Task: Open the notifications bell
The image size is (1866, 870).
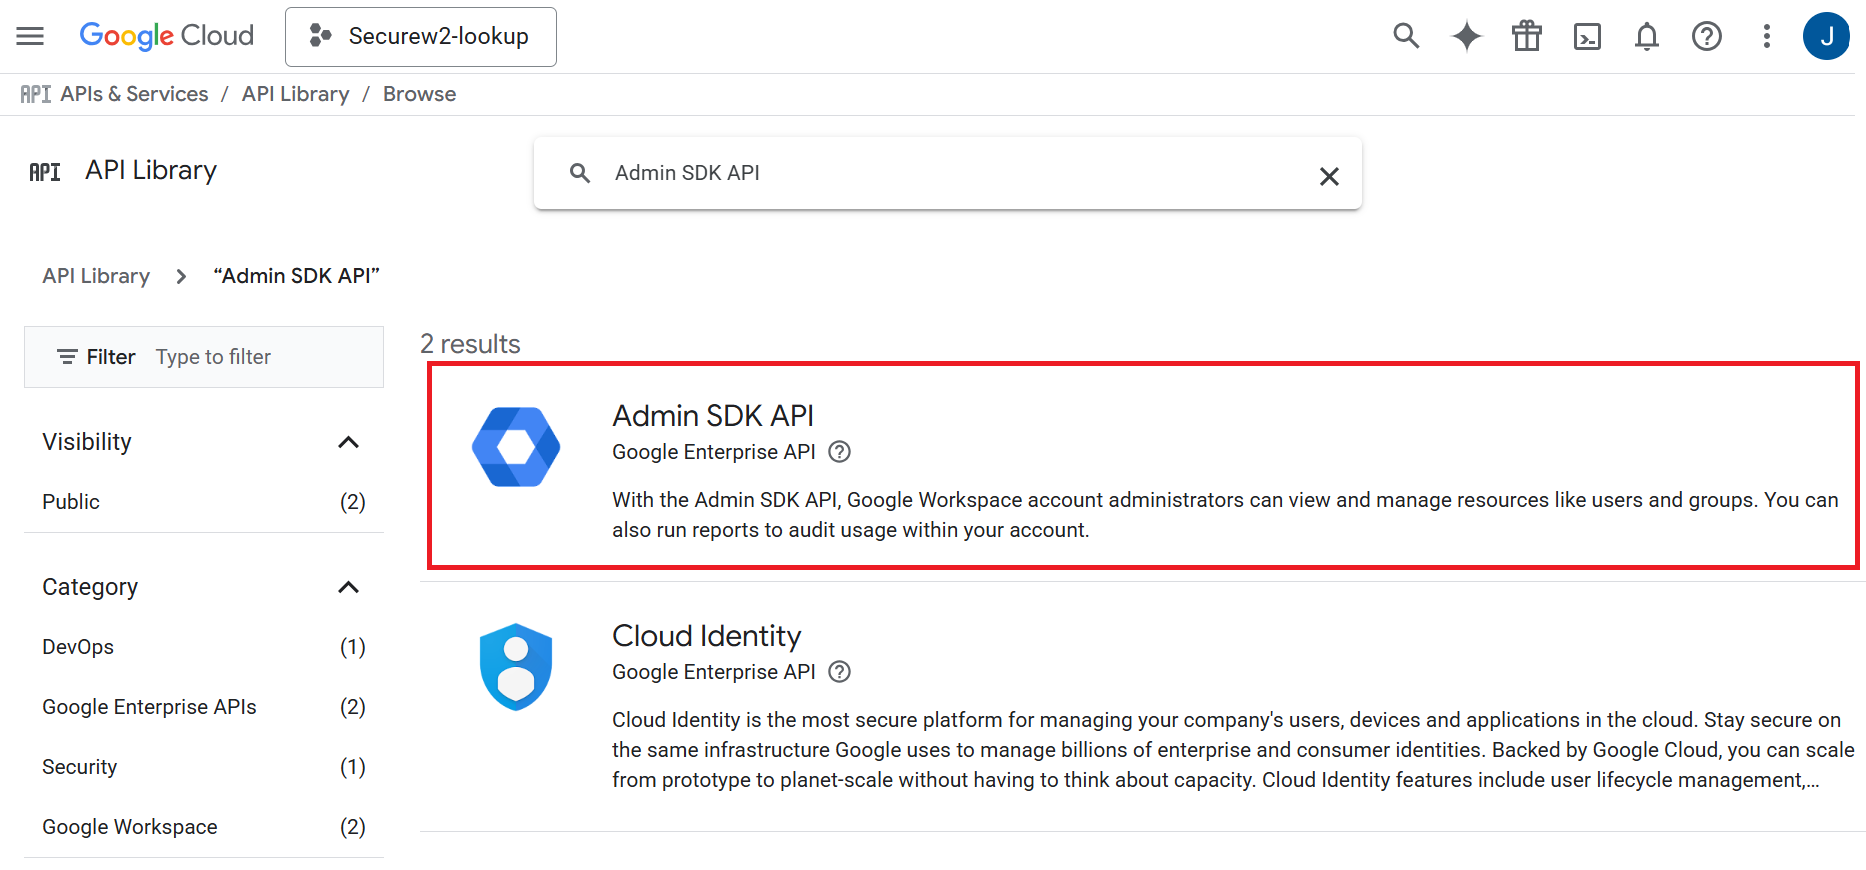Action: click(1646, 37)
